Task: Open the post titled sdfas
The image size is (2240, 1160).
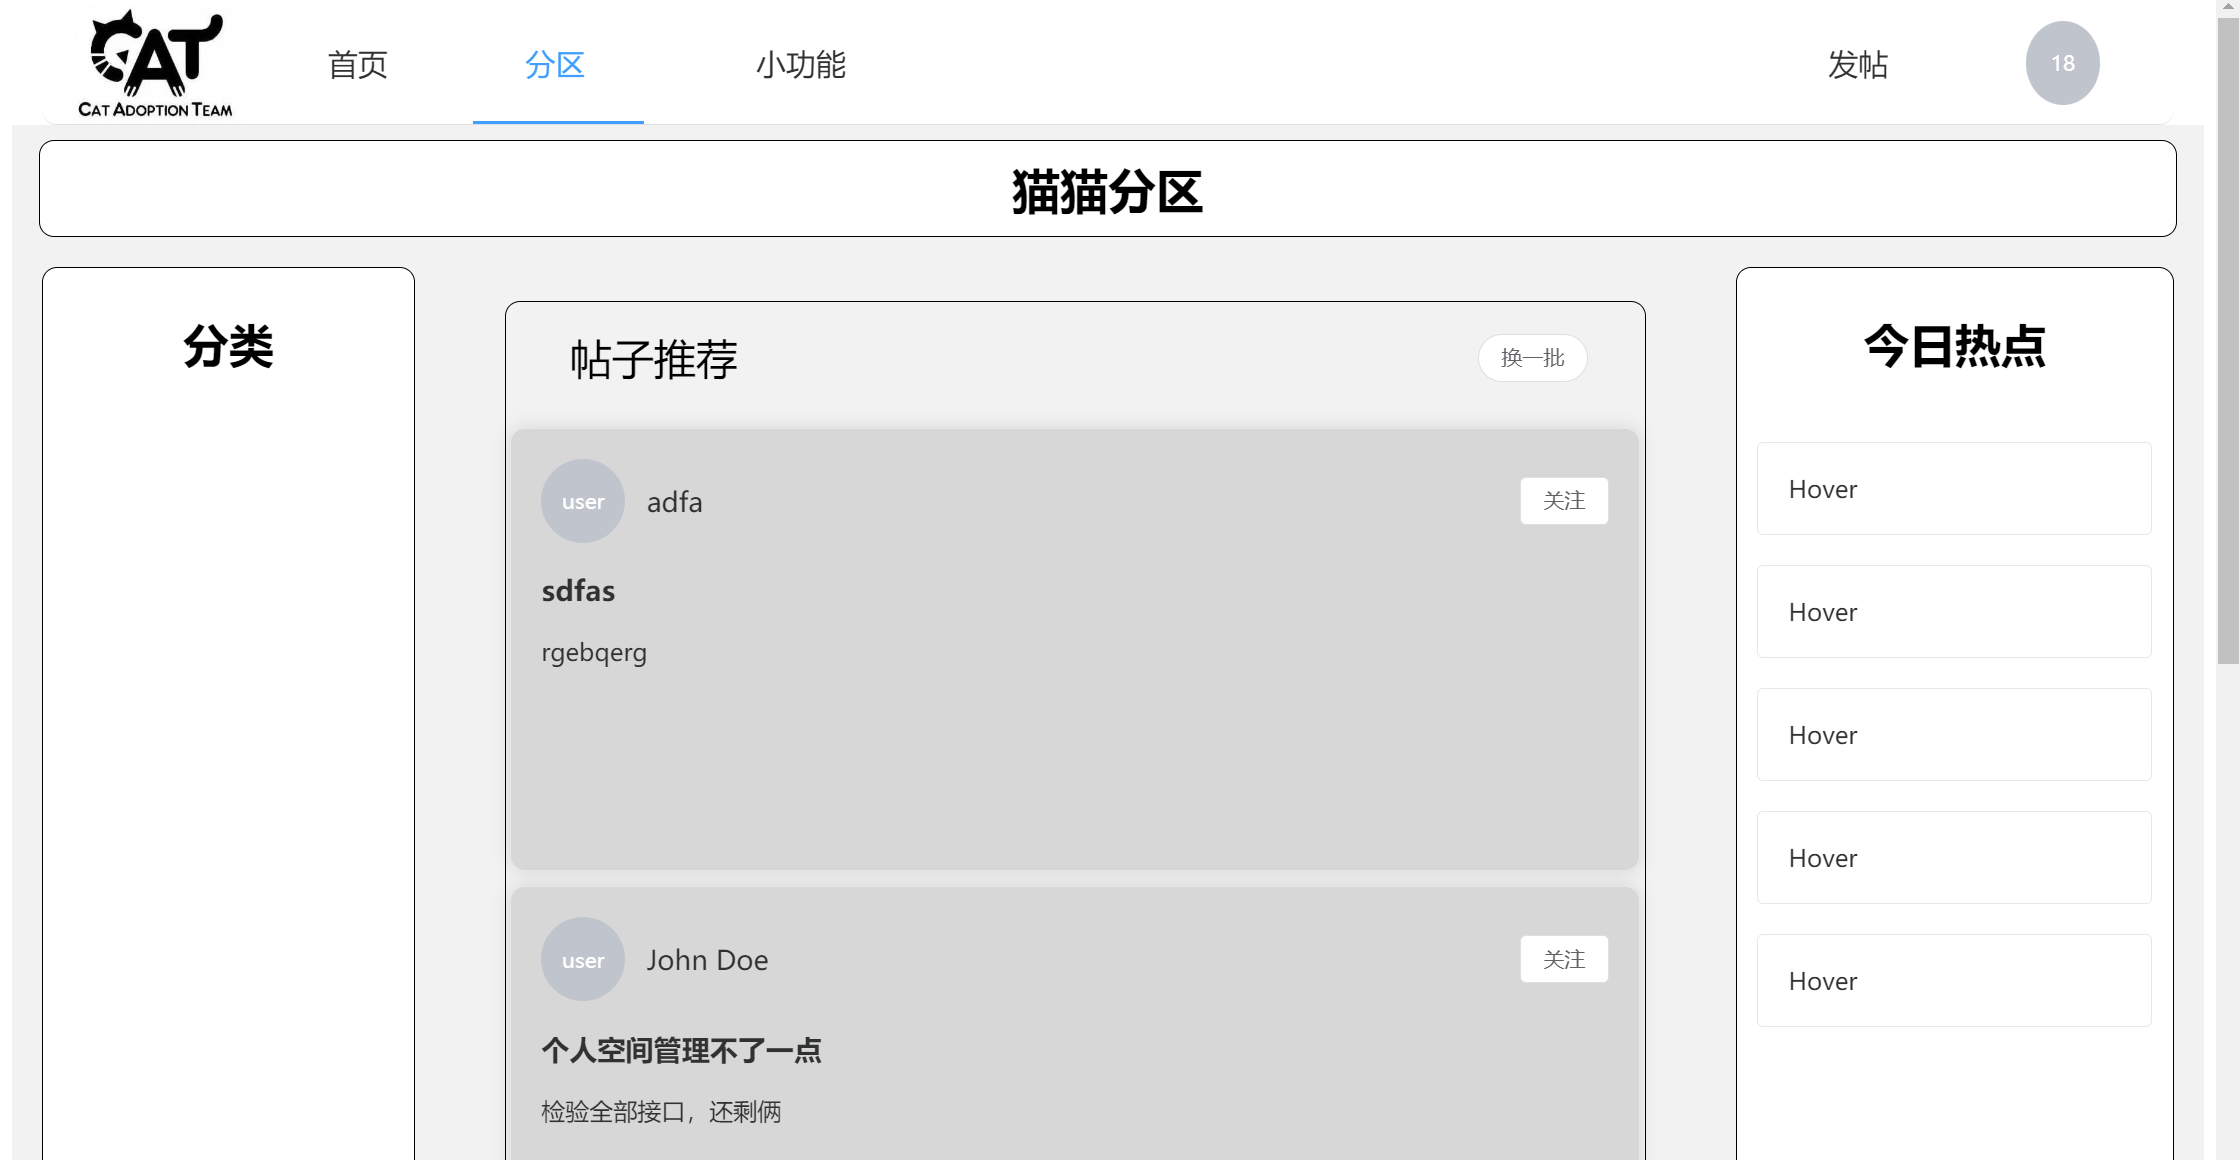Action: pyautogui.click(x=578, y=591)
